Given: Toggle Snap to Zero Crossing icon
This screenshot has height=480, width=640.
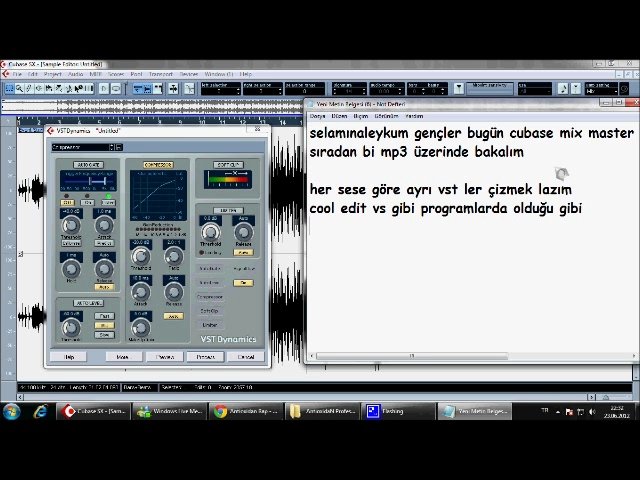Looking at the screenshot, I should (189, 88).
